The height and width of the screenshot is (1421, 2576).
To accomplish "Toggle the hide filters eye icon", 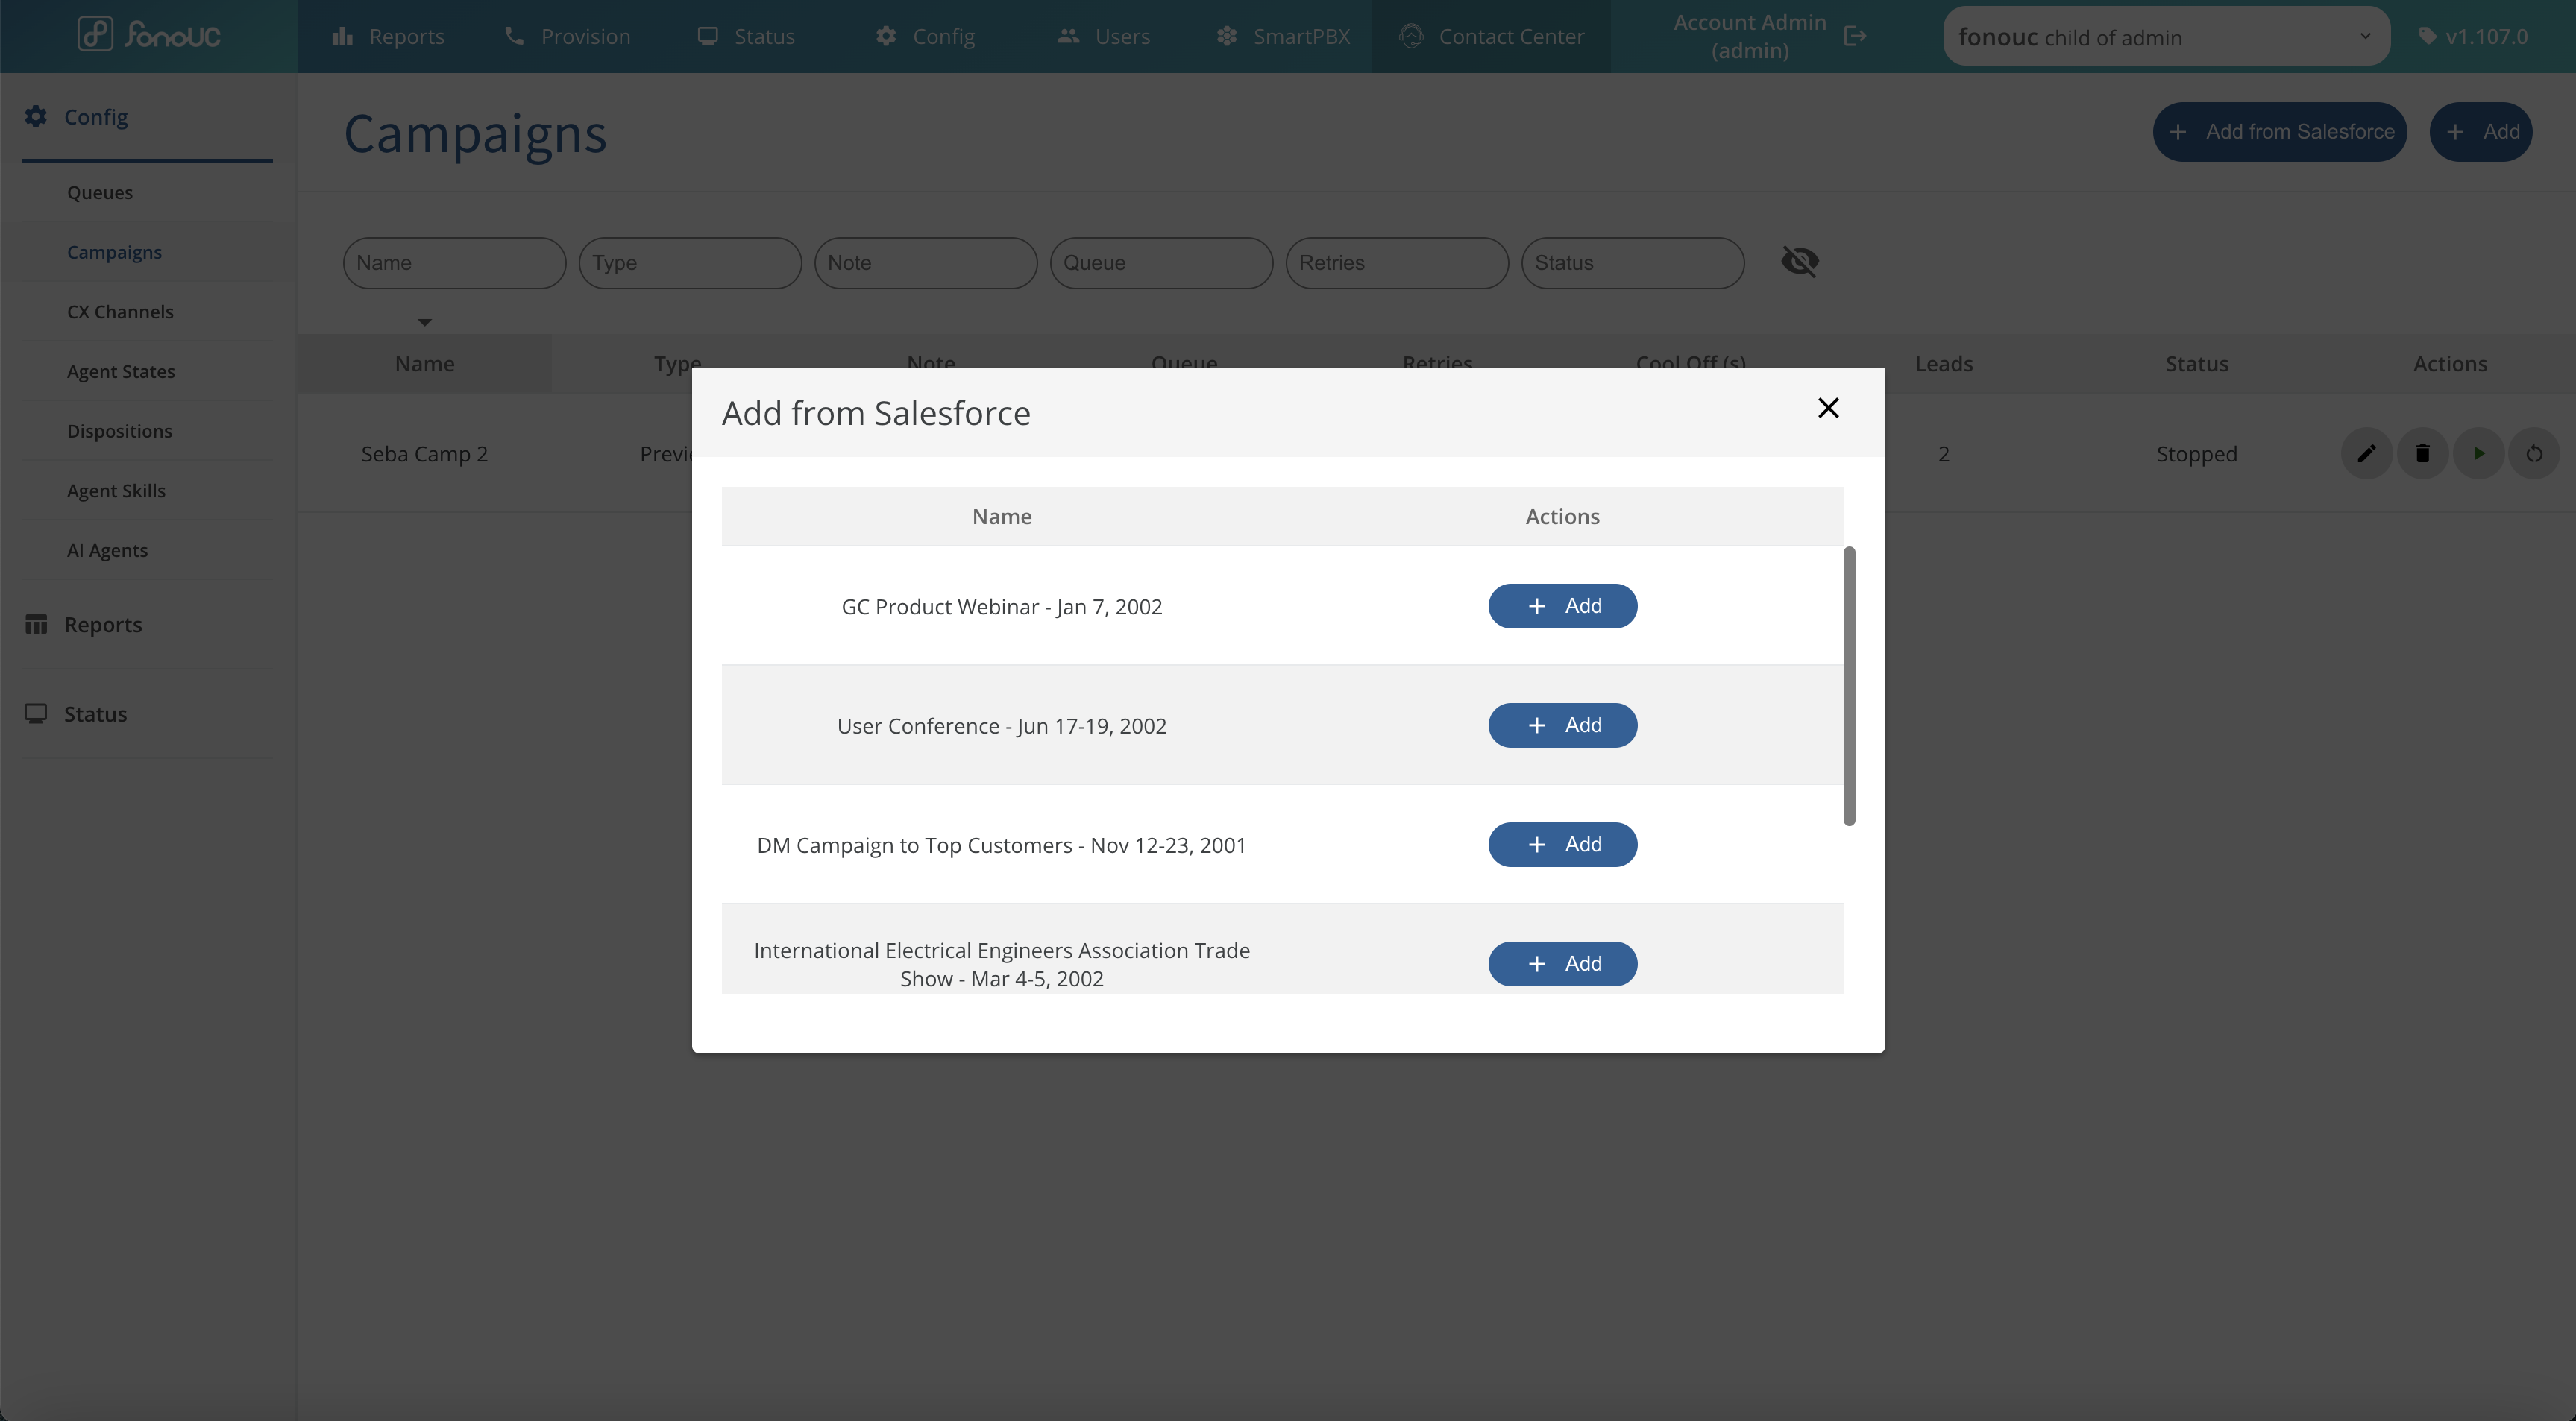I will (1800, 262).
